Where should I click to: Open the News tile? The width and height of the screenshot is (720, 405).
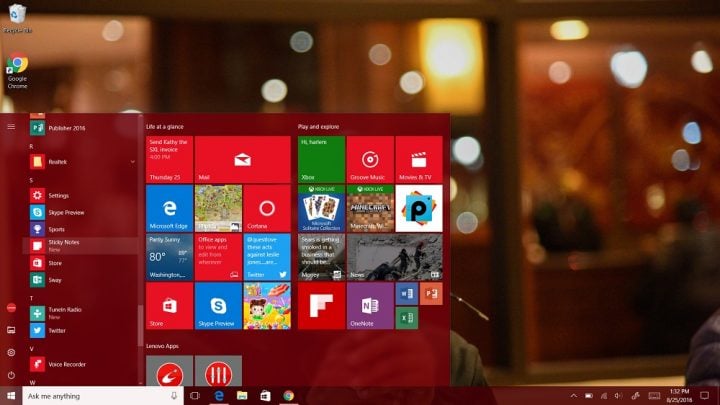click(x=394, y=257)
